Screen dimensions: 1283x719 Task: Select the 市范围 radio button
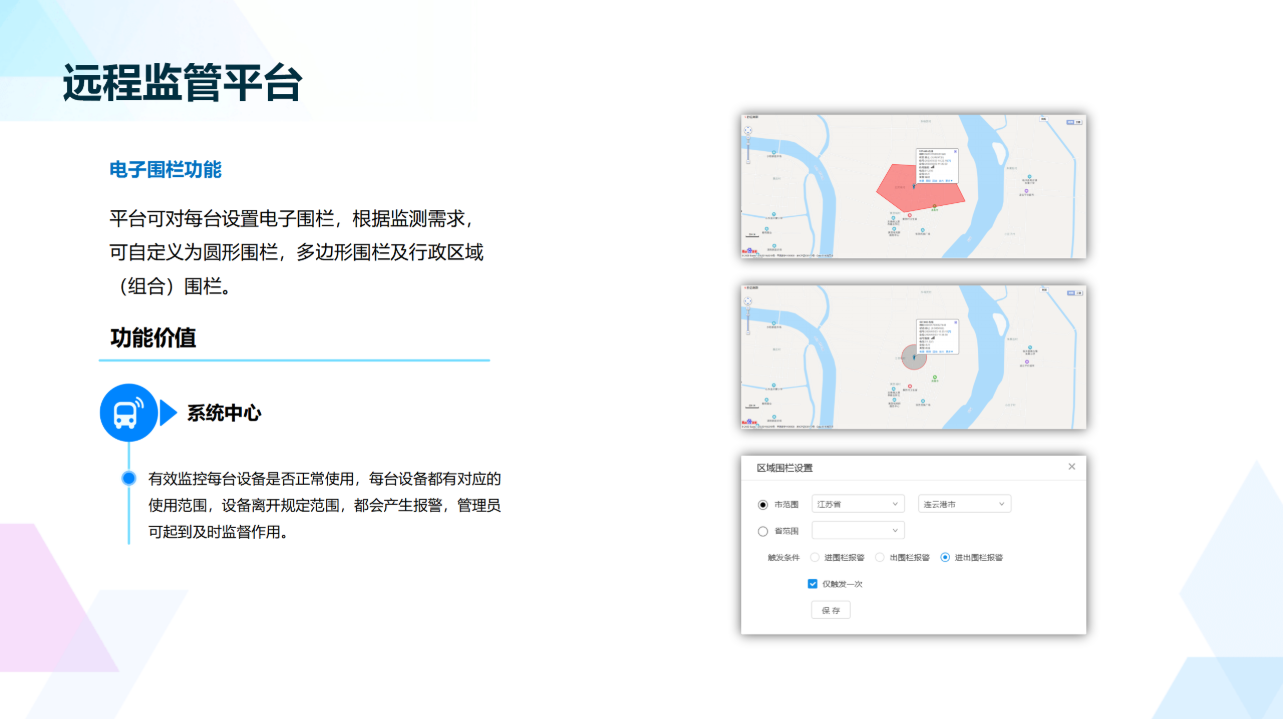(x=763, y=504)
